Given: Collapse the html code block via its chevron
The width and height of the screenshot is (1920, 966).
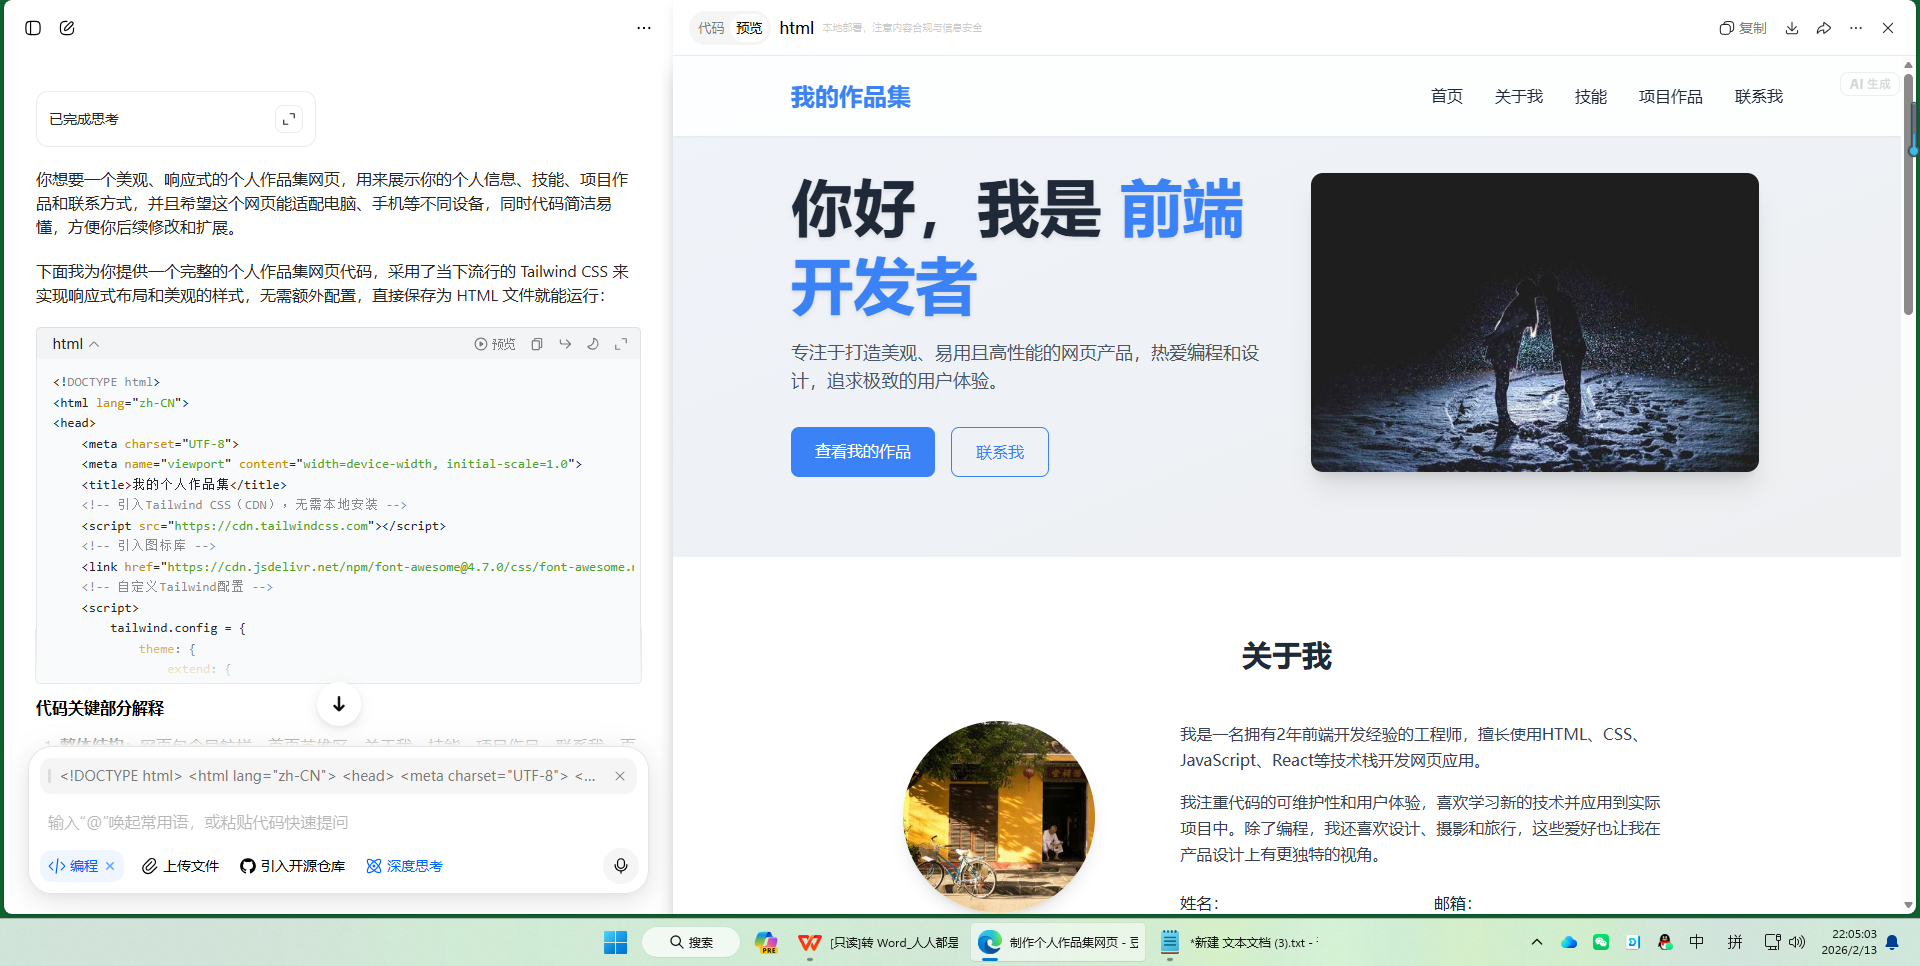Looking at the screenshot, I should (94, 343).
